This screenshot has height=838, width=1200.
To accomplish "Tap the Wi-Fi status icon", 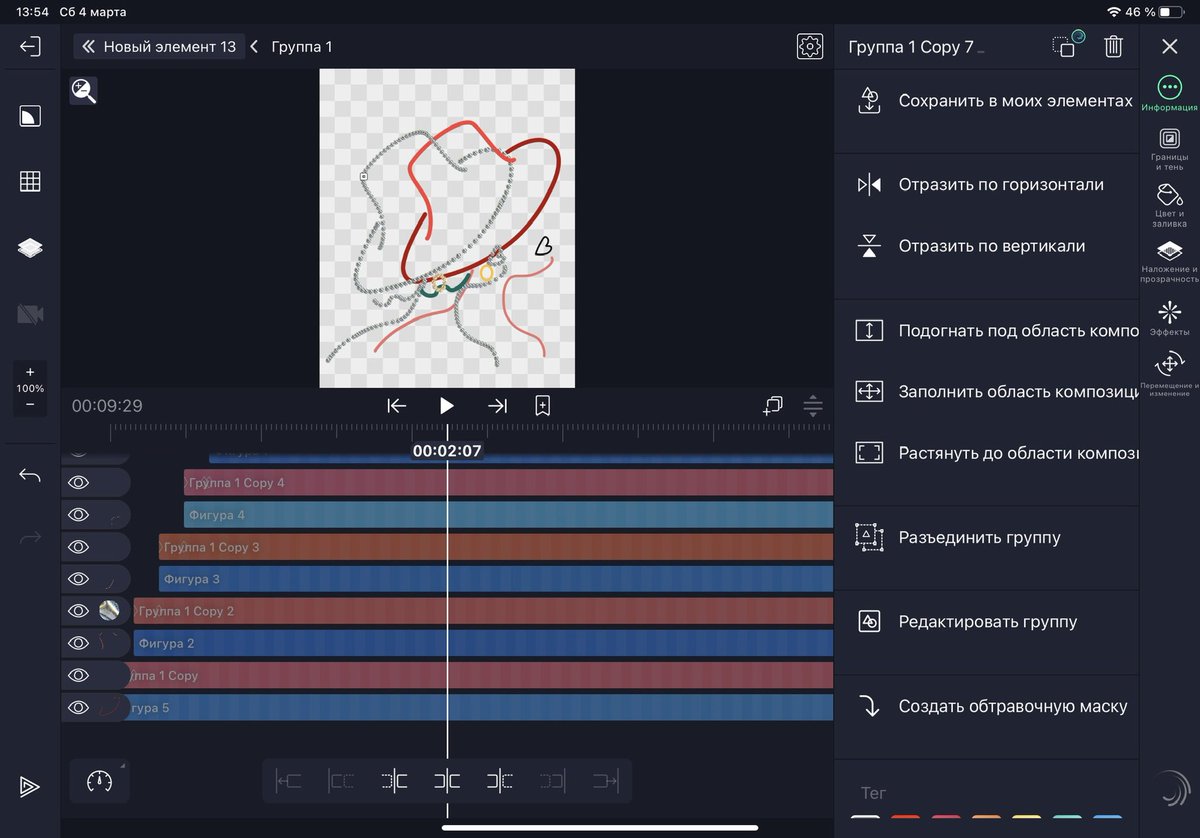I will [x=1114, y=11].
